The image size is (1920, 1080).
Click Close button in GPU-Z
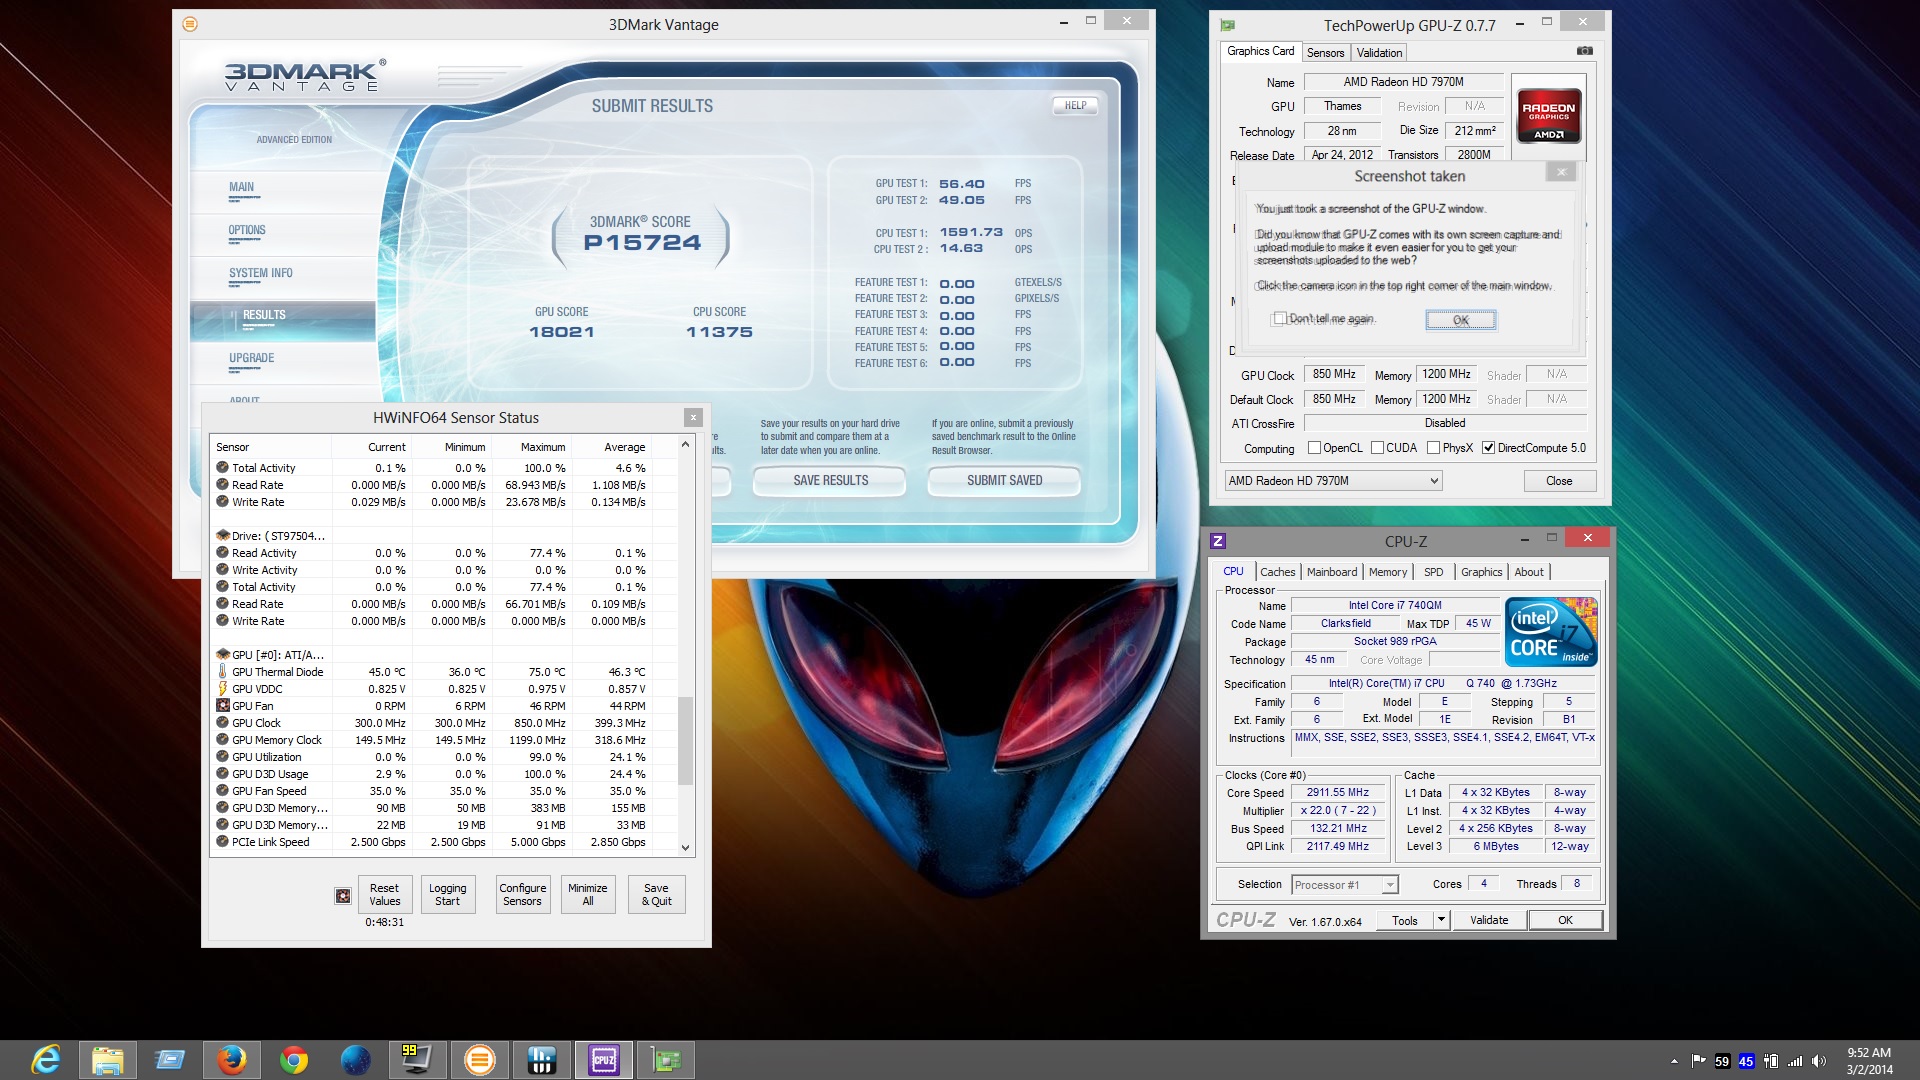click(1559, 481)
